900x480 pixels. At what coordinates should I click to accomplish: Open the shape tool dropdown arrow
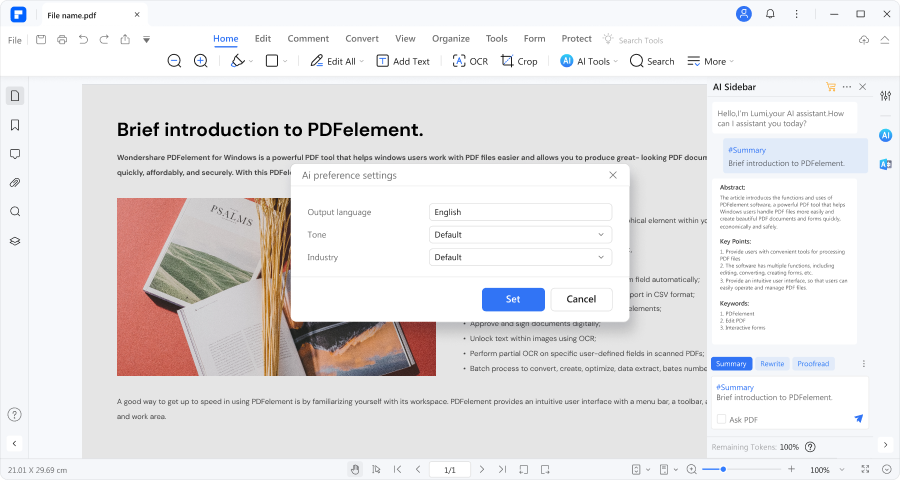click(285, 61)
